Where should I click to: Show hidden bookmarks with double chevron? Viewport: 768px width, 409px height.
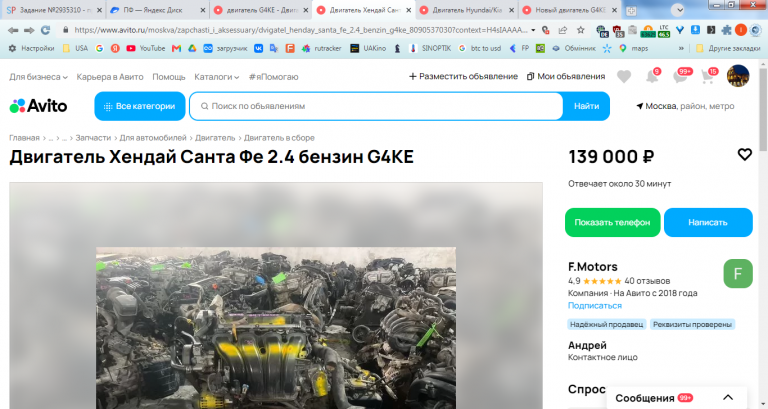pos(681,48)
